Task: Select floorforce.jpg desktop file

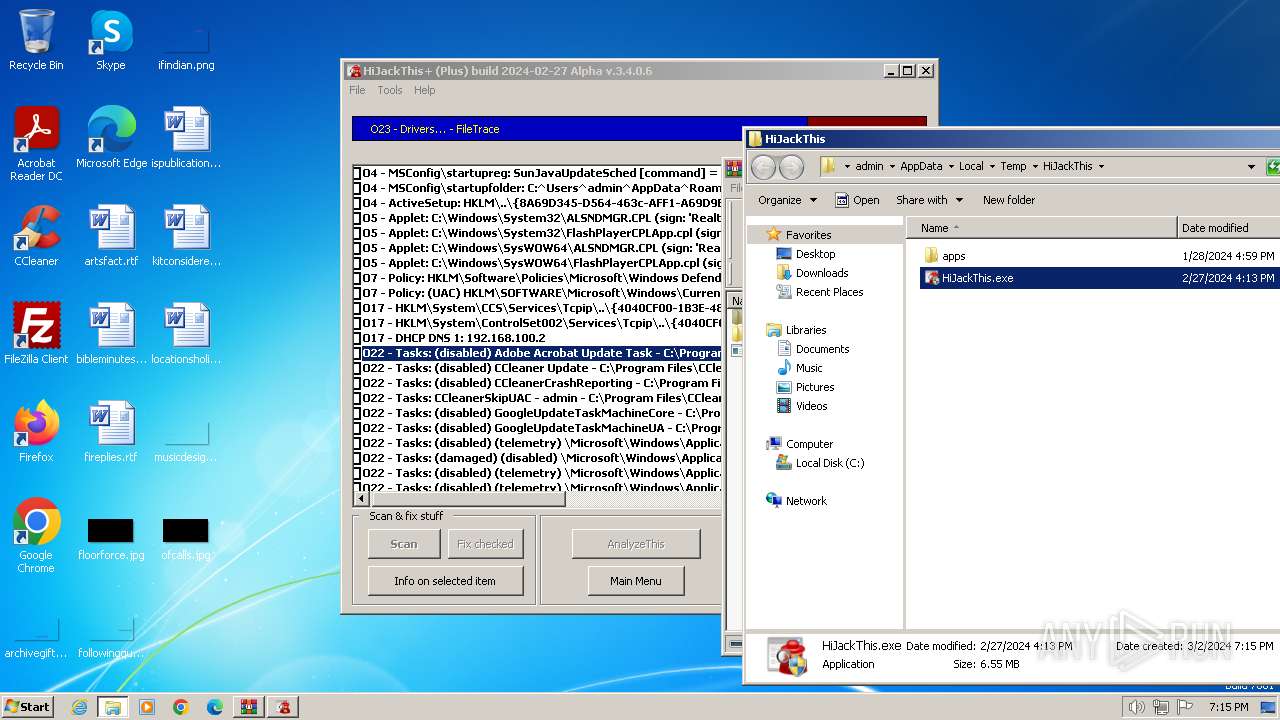Action: click(111, 538)
